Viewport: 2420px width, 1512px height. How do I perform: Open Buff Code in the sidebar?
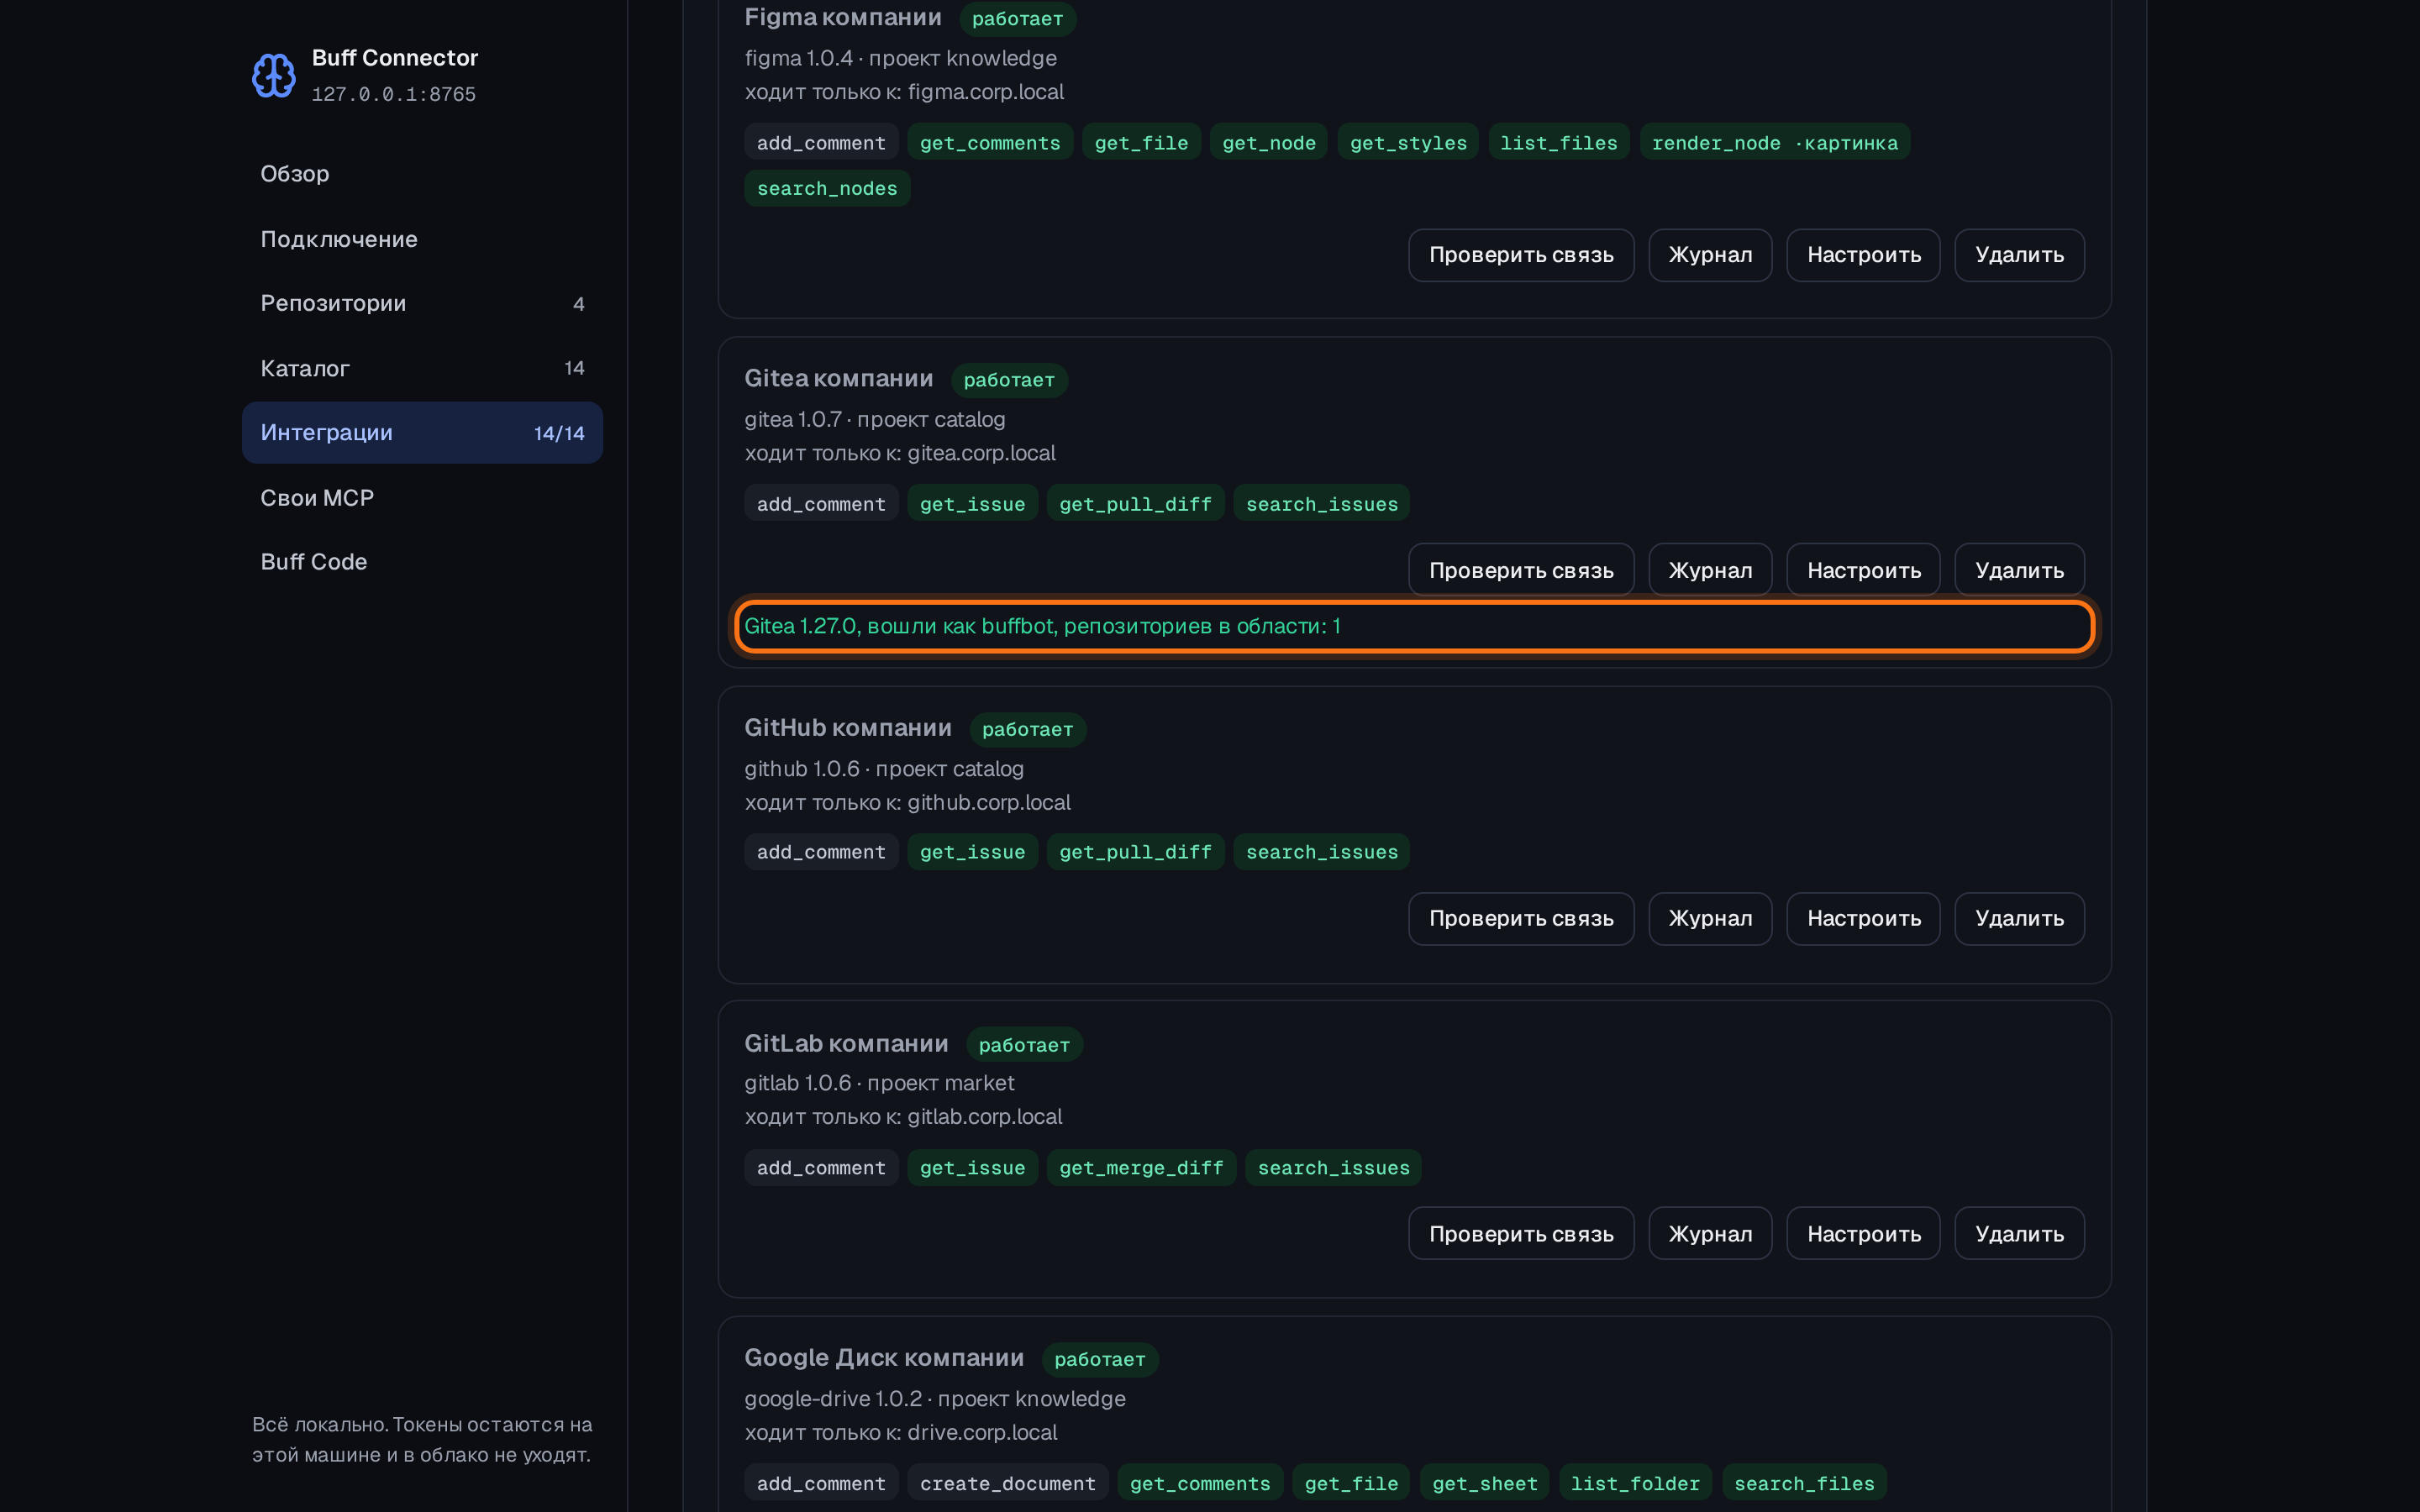(x=422, y=562)
